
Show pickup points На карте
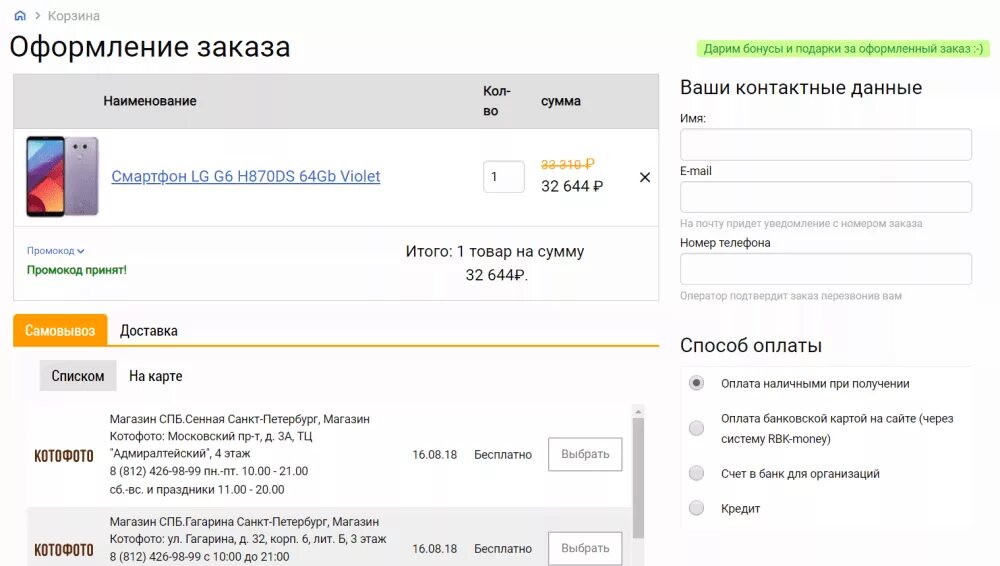pyautogui.click(x=156, y=376)
